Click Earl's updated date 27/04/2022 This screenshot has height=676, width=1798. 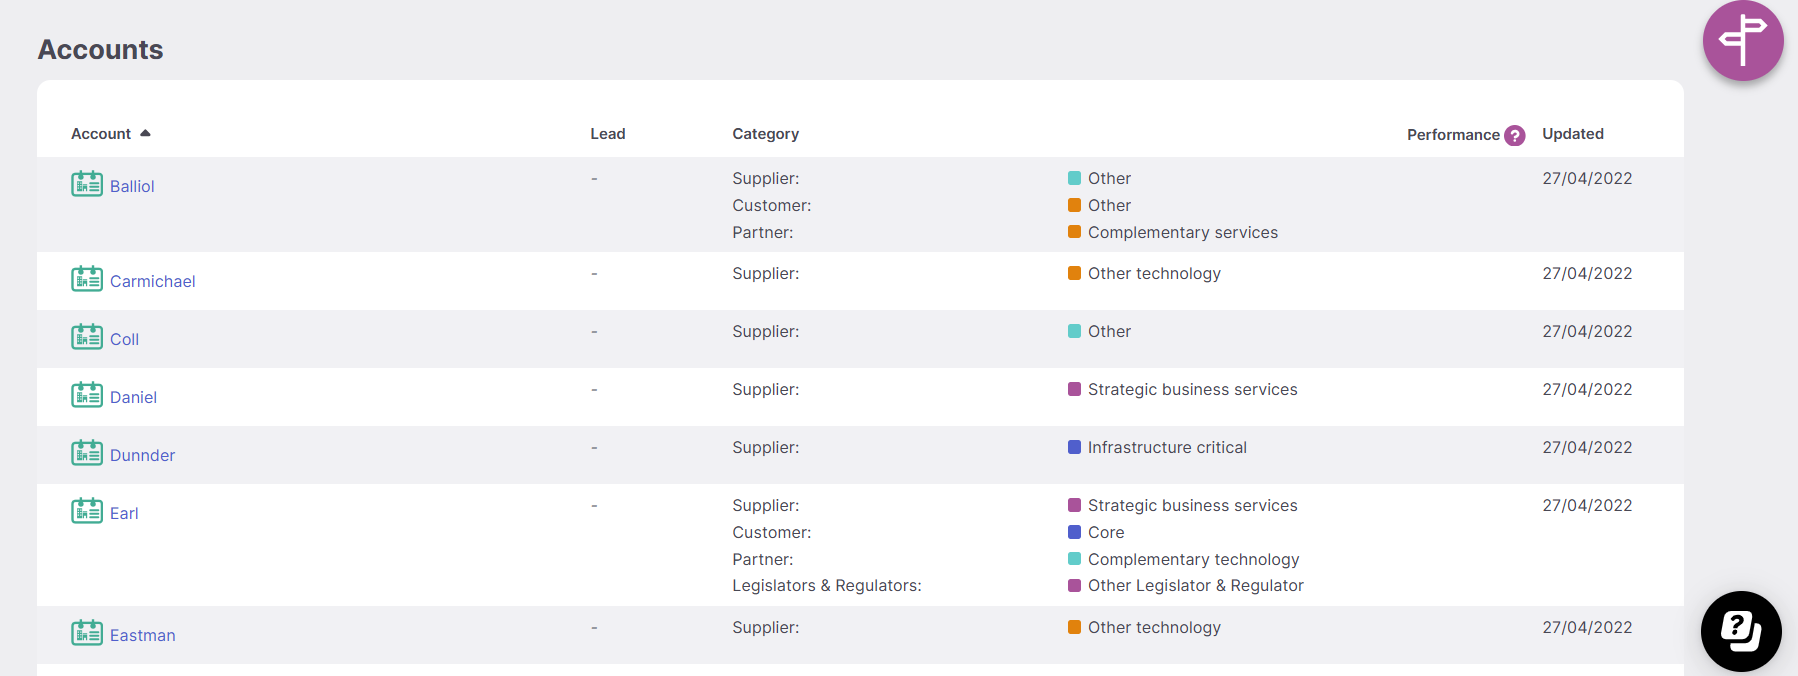[1587, 505]
